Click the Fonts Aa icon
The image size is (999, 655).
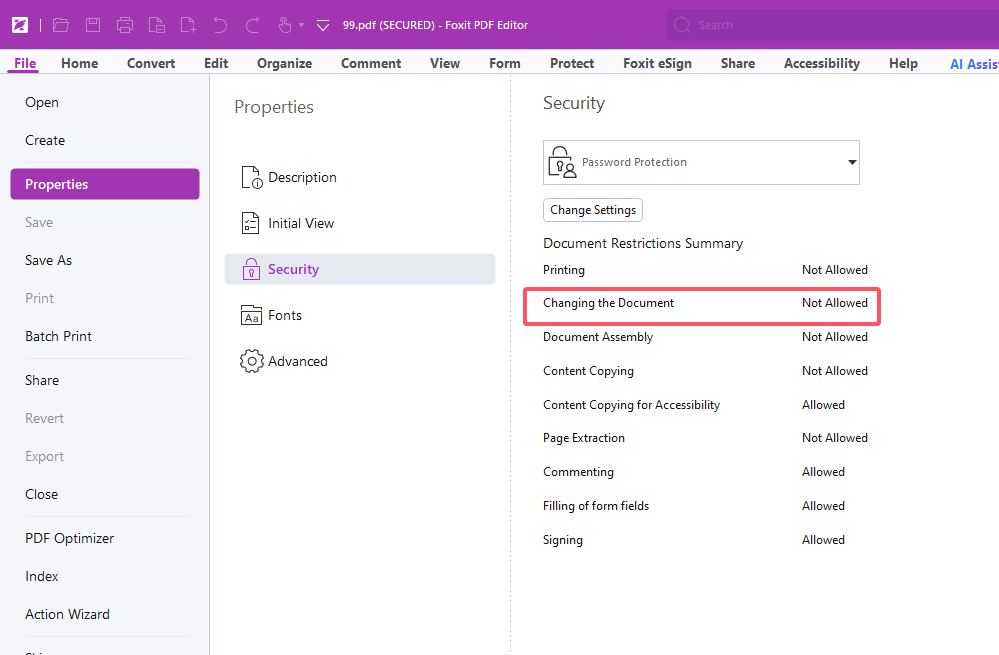251,315
